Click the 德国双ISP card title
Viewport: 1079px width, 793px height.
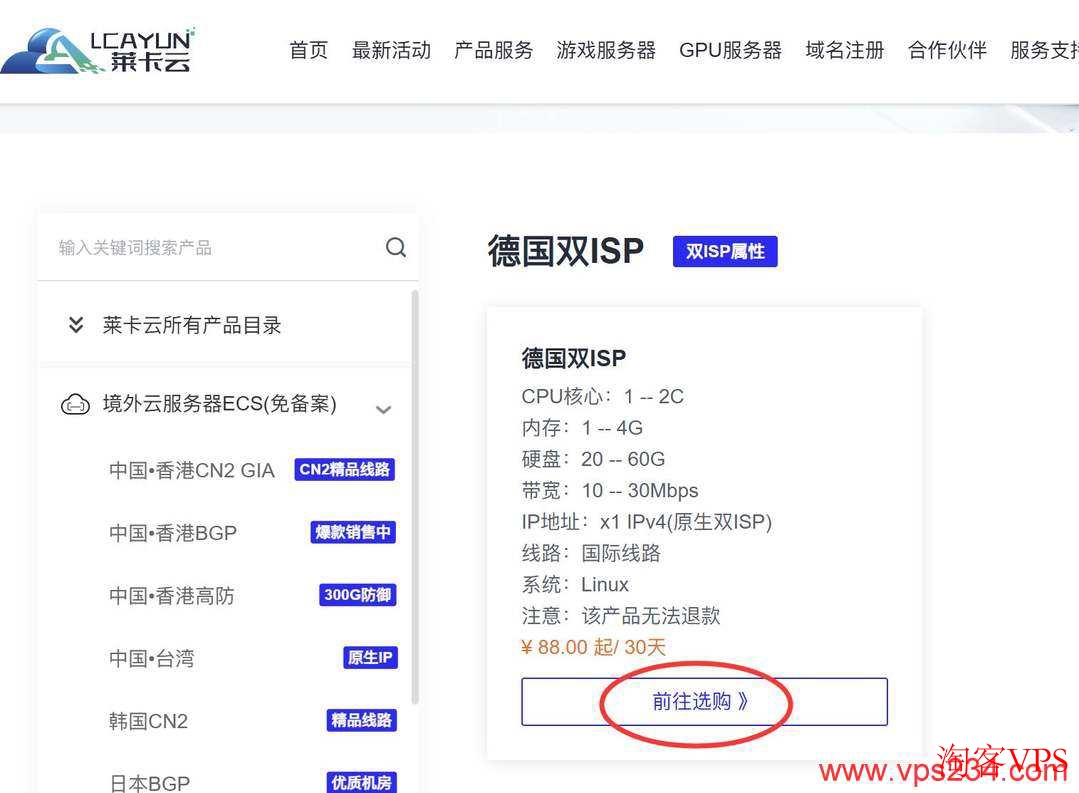click(574, 358)
